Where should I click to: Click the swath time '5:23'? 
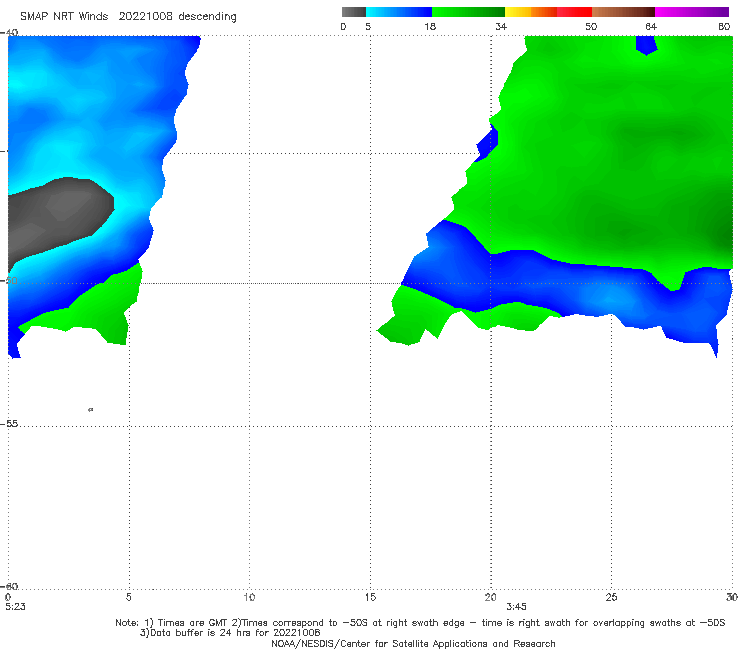point(15,607)
